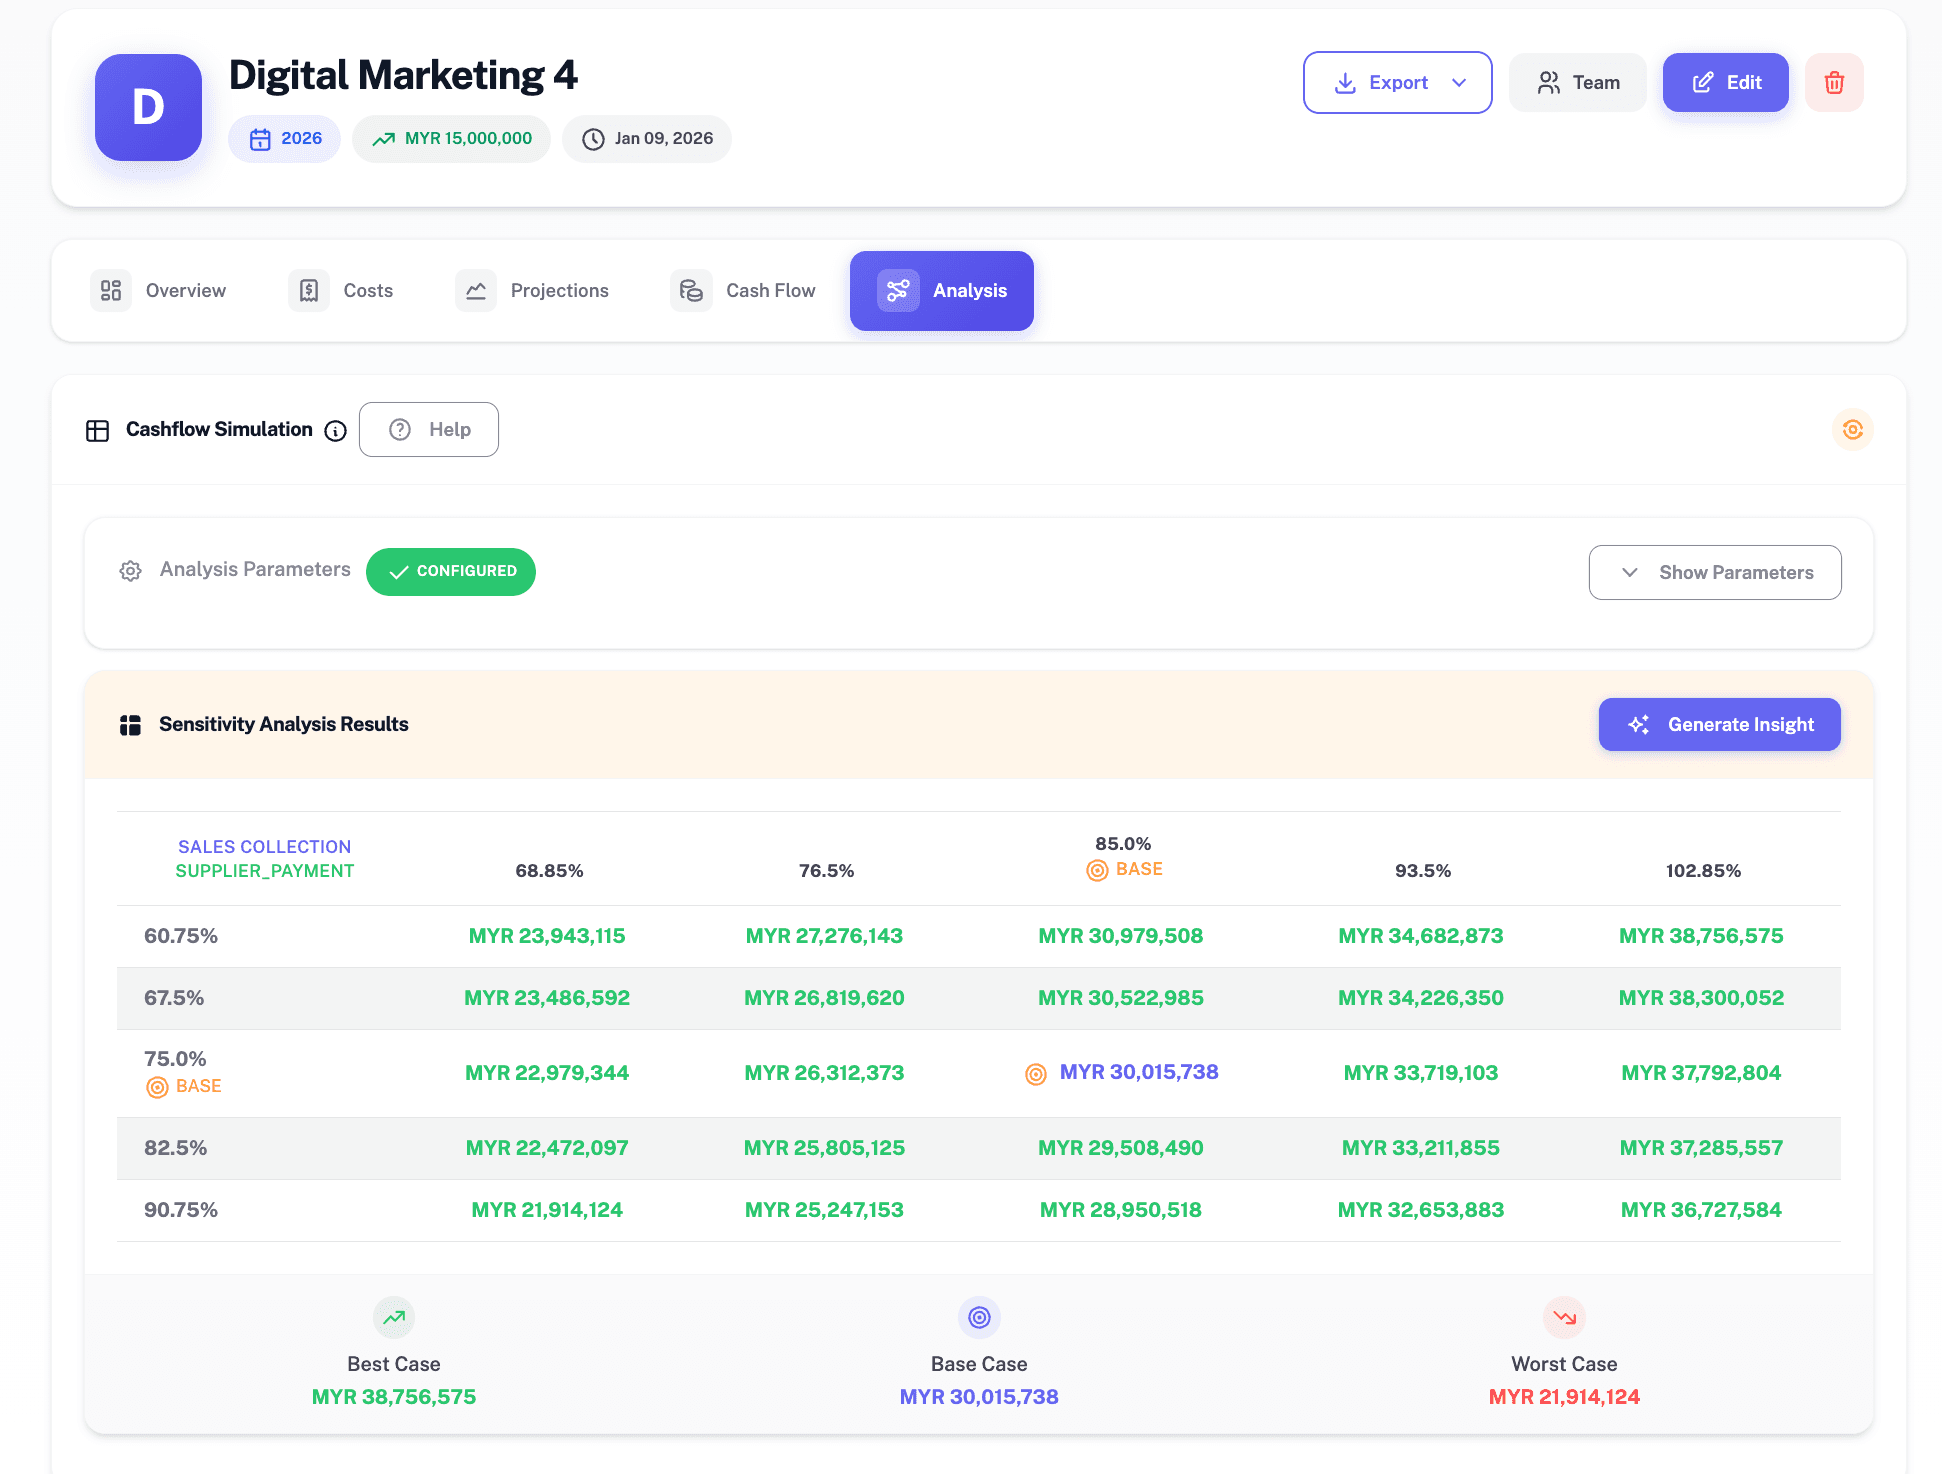Click the Base Case target icon
The width and height of the screenshot is (1942, 1474).
979,1318
